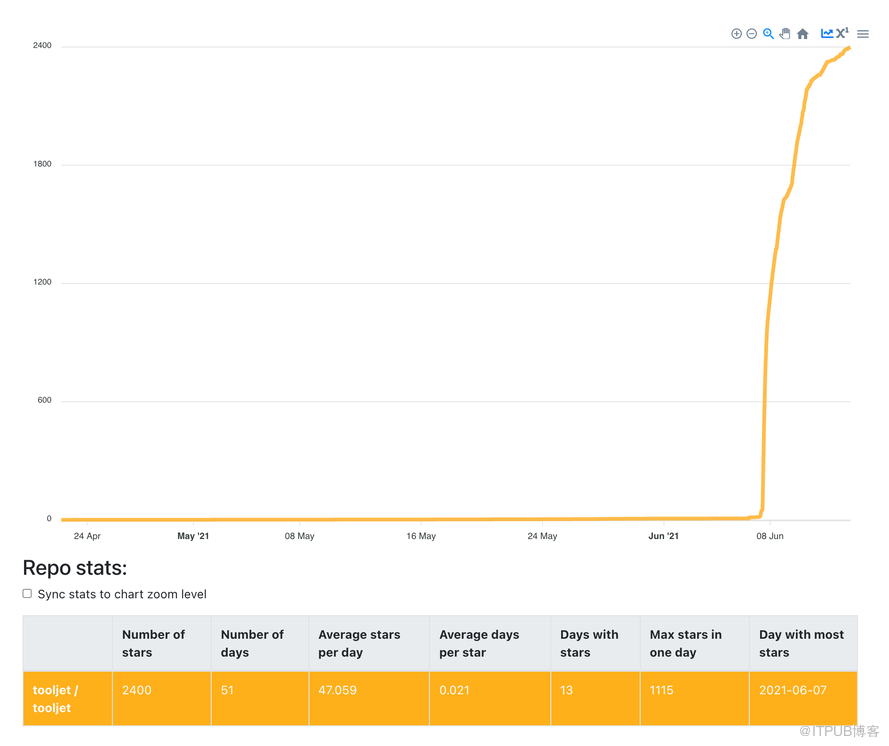Click the Day with most stars header
Viewport: 889px width, 746px height.
click(x=801, y=643)
